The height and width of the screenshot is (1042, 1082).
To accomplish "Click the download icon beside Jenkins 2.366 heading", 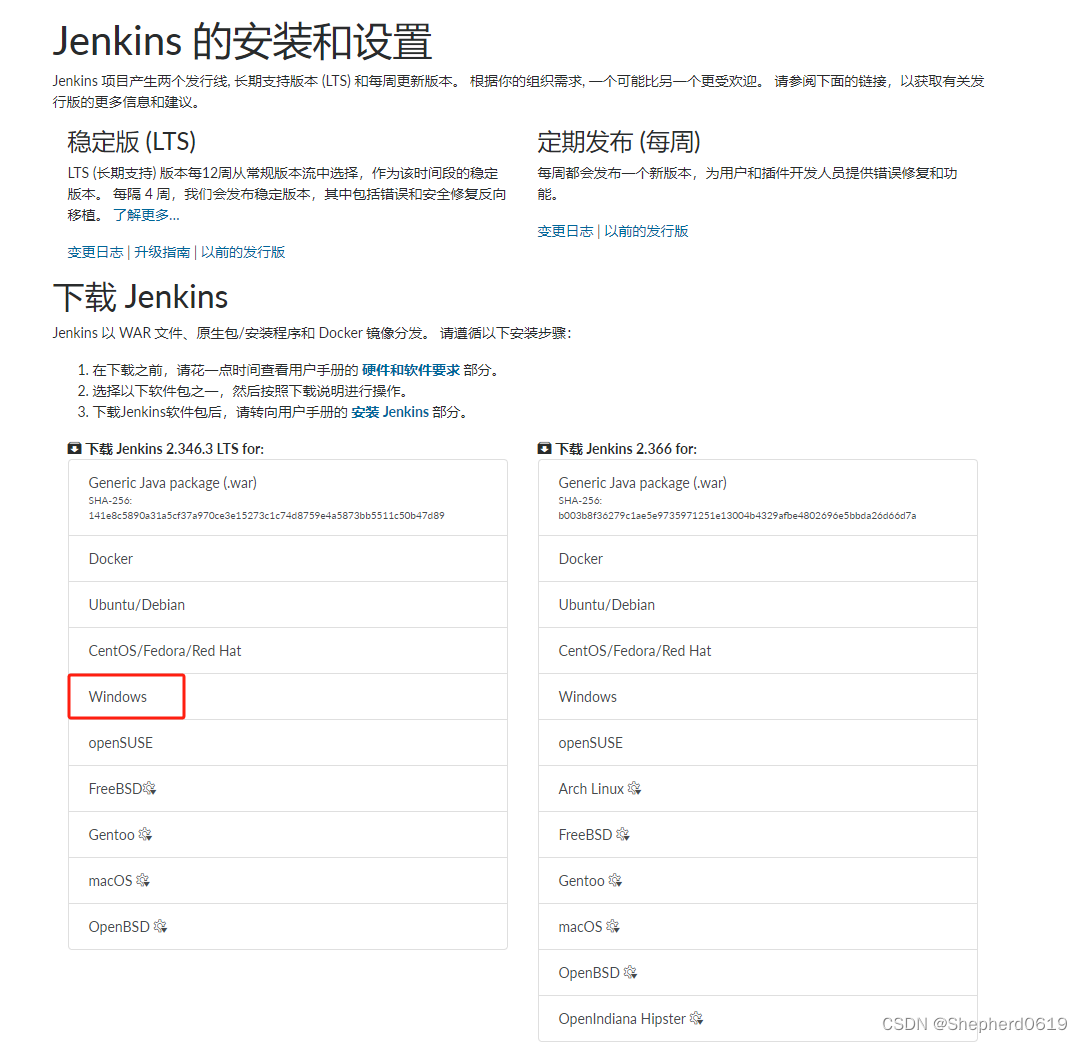I will click(x=544, y=448).
